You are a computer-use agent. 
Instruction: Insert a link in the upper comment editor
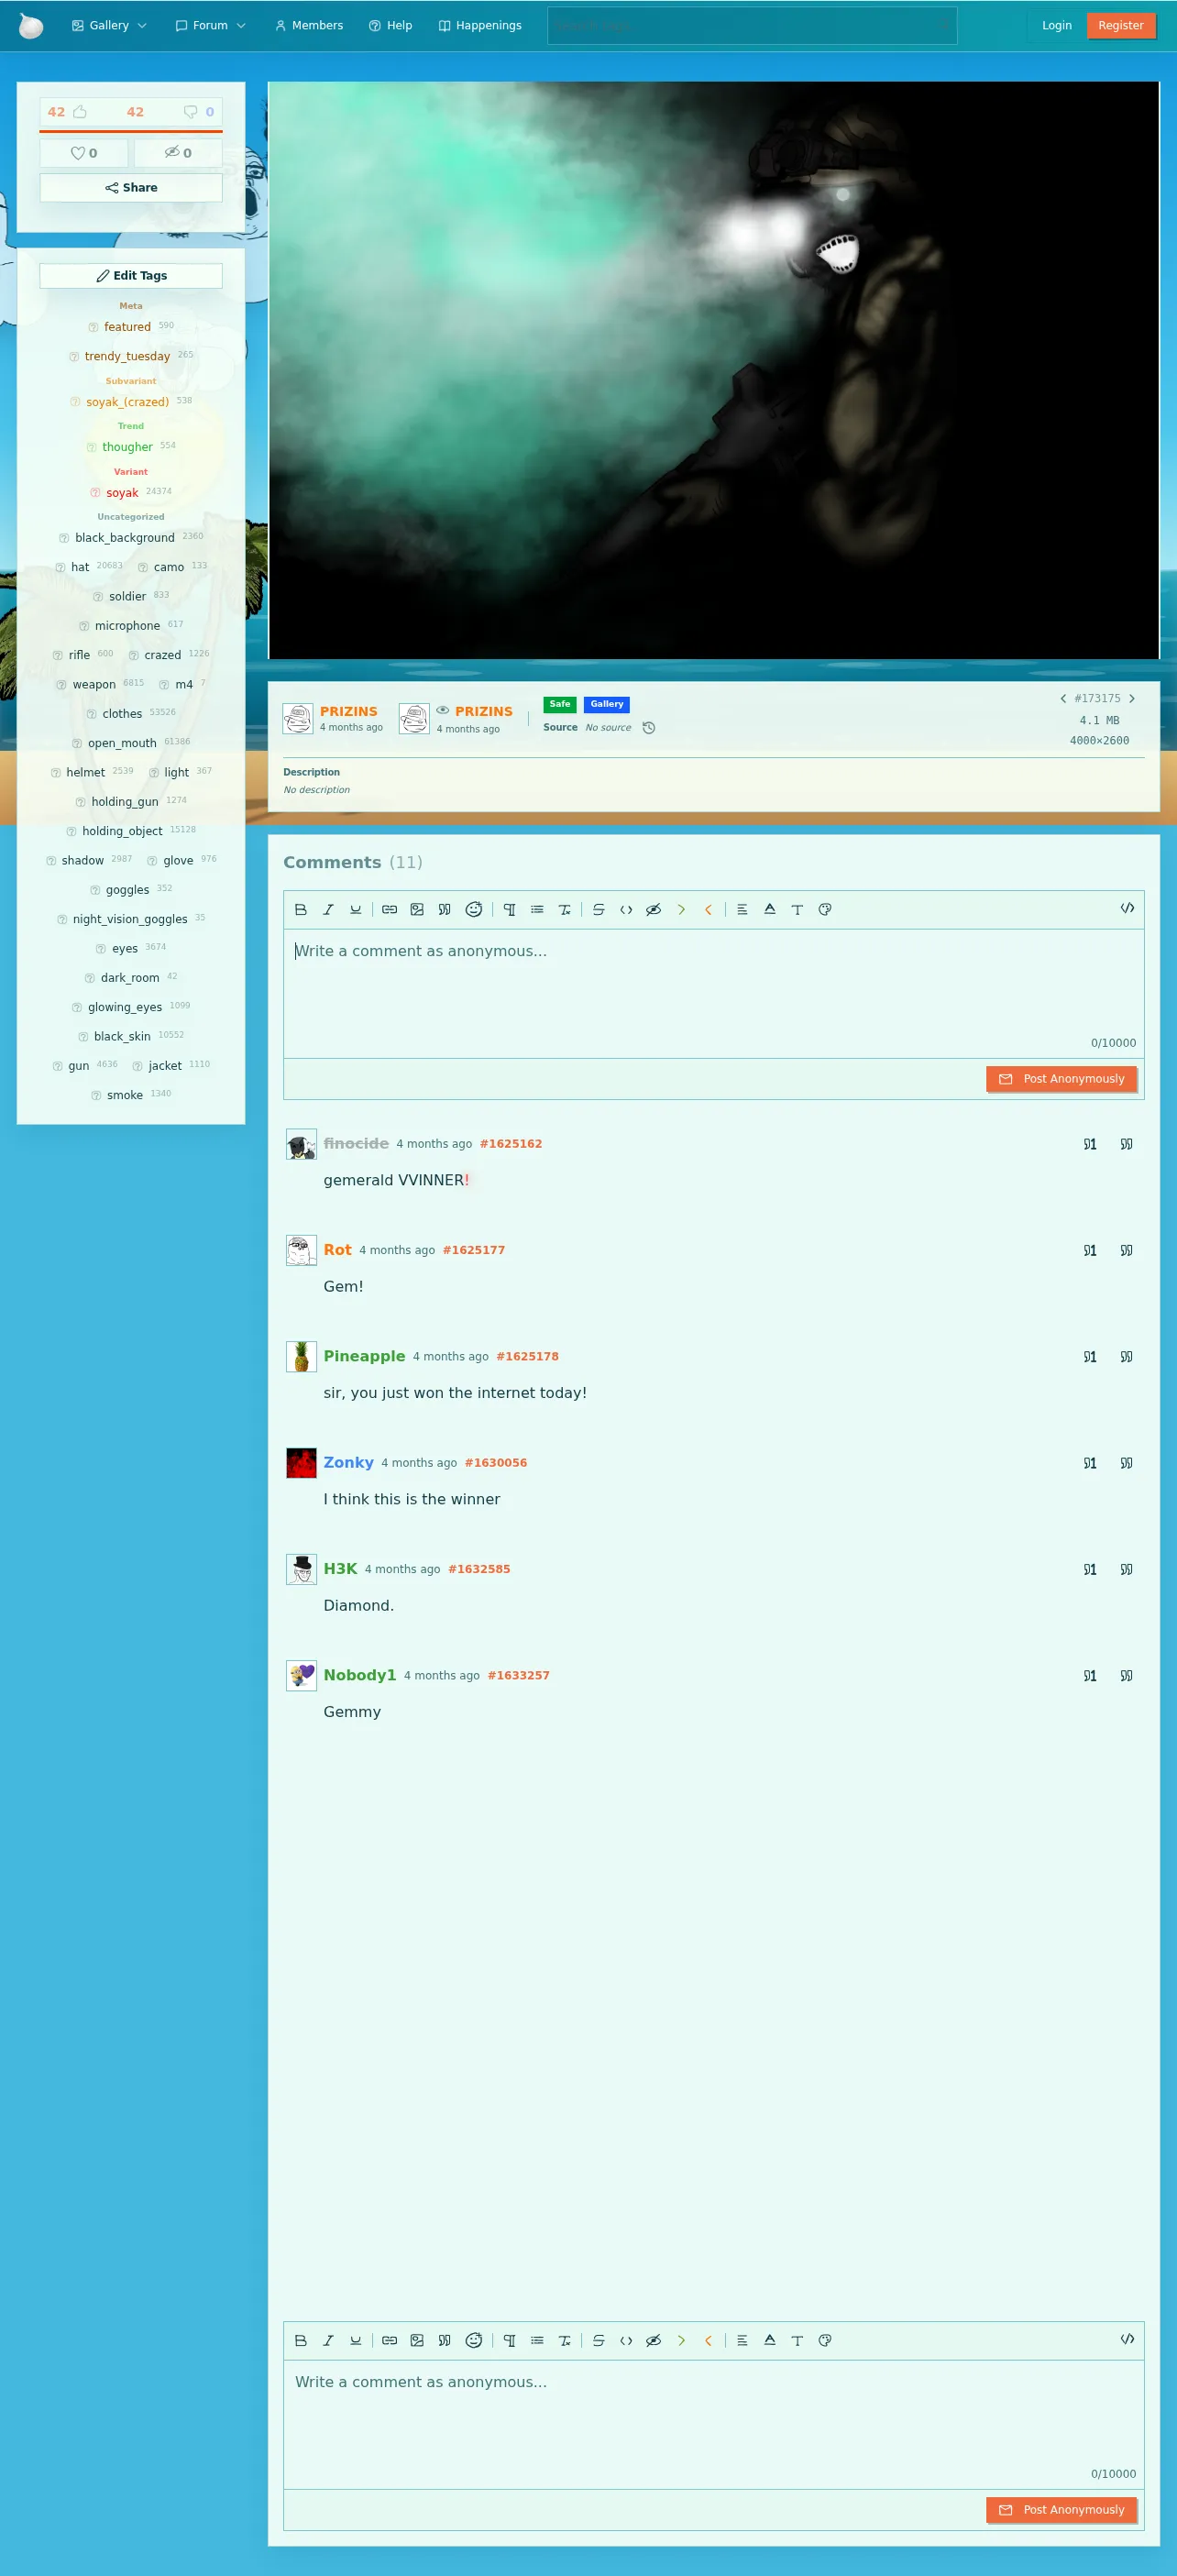click(x=390, y=910)
